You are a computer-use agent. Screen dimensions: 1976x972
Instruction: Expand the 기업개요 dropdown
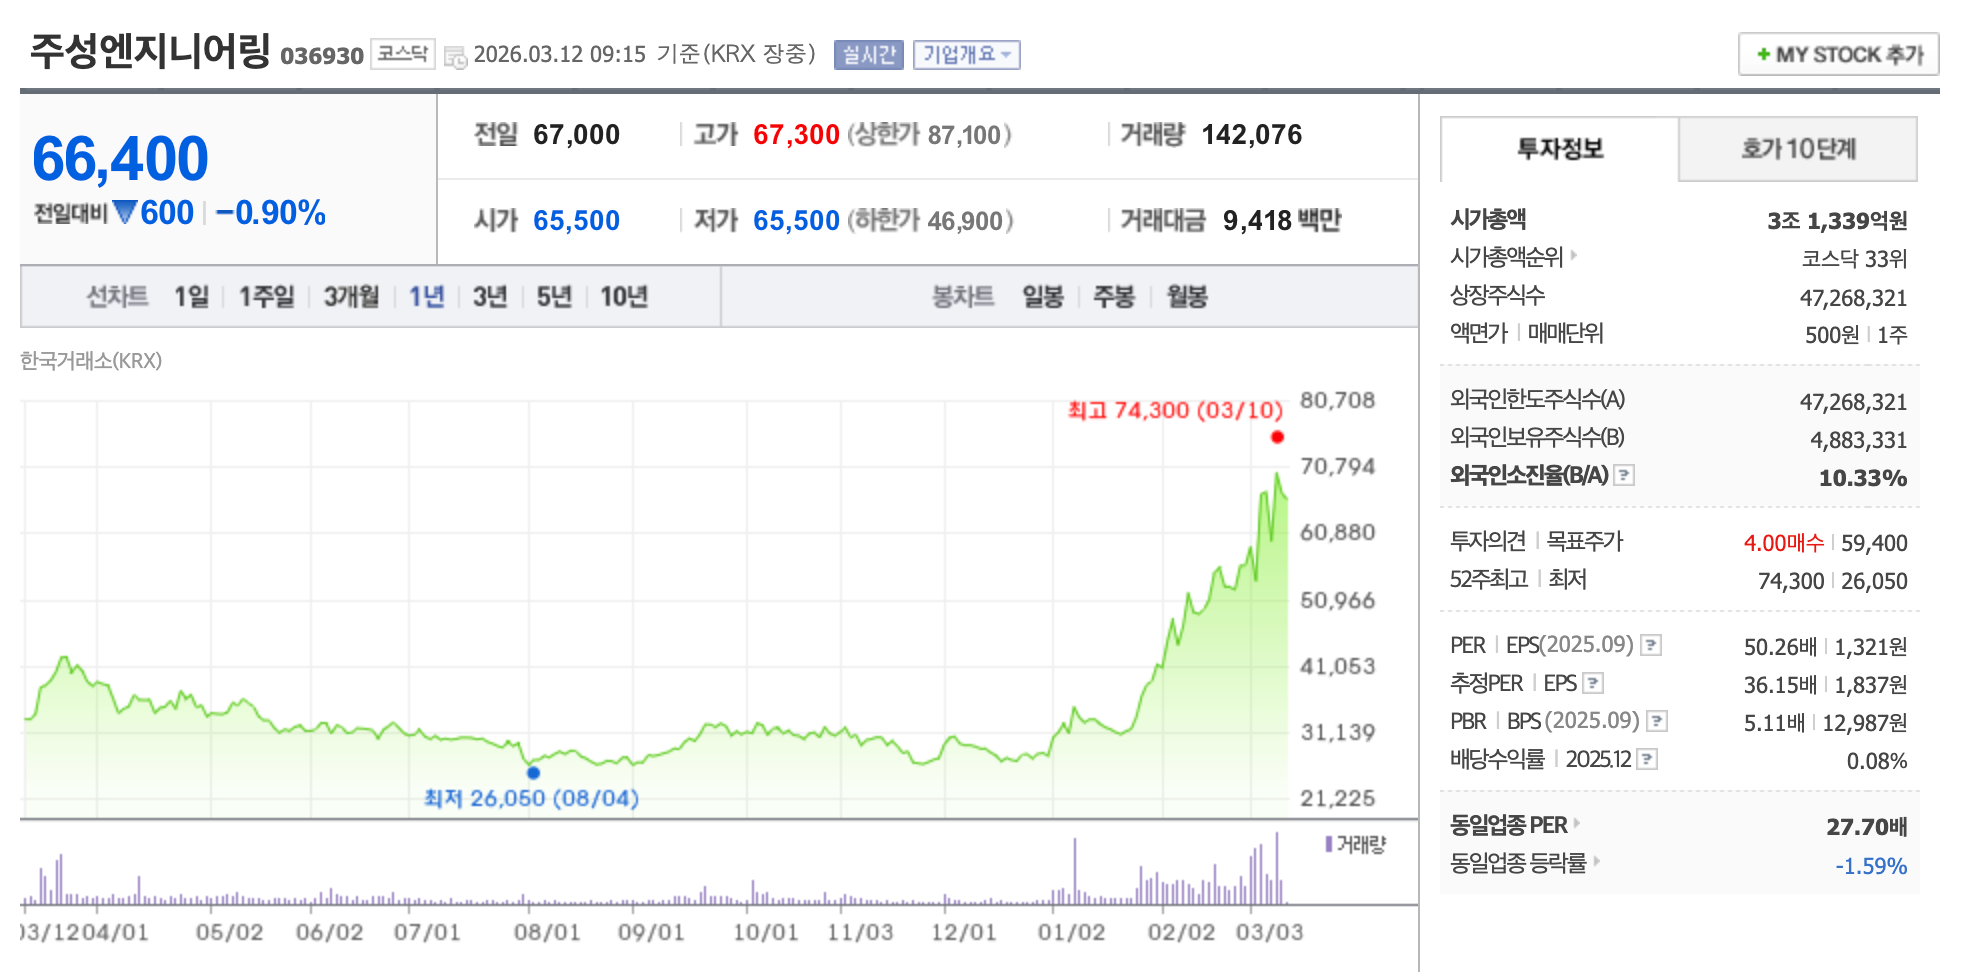[x=966, y=55]
